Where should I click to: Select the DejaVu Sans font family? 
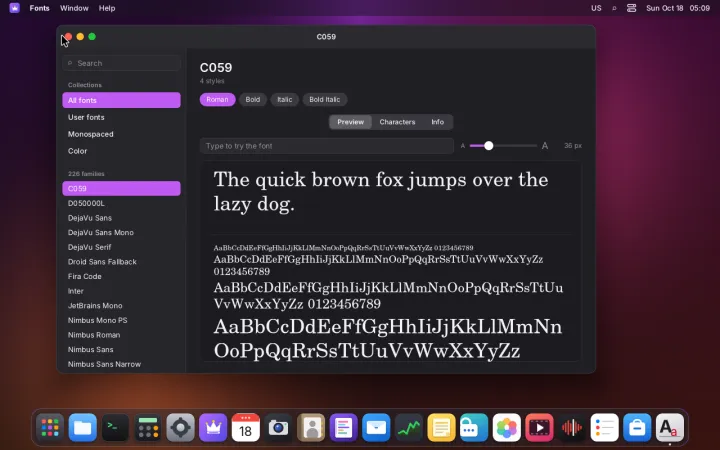[121, 218]
